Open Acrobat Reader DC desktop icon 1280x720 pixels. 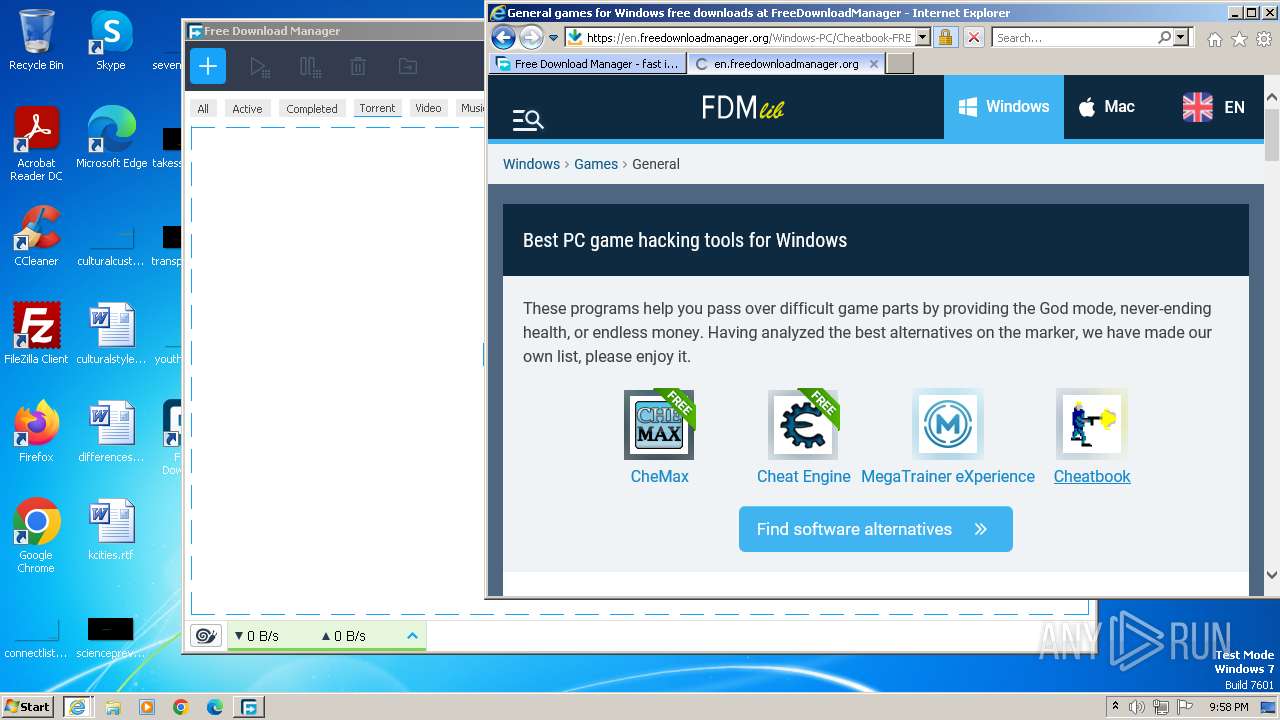click(36, 144)
